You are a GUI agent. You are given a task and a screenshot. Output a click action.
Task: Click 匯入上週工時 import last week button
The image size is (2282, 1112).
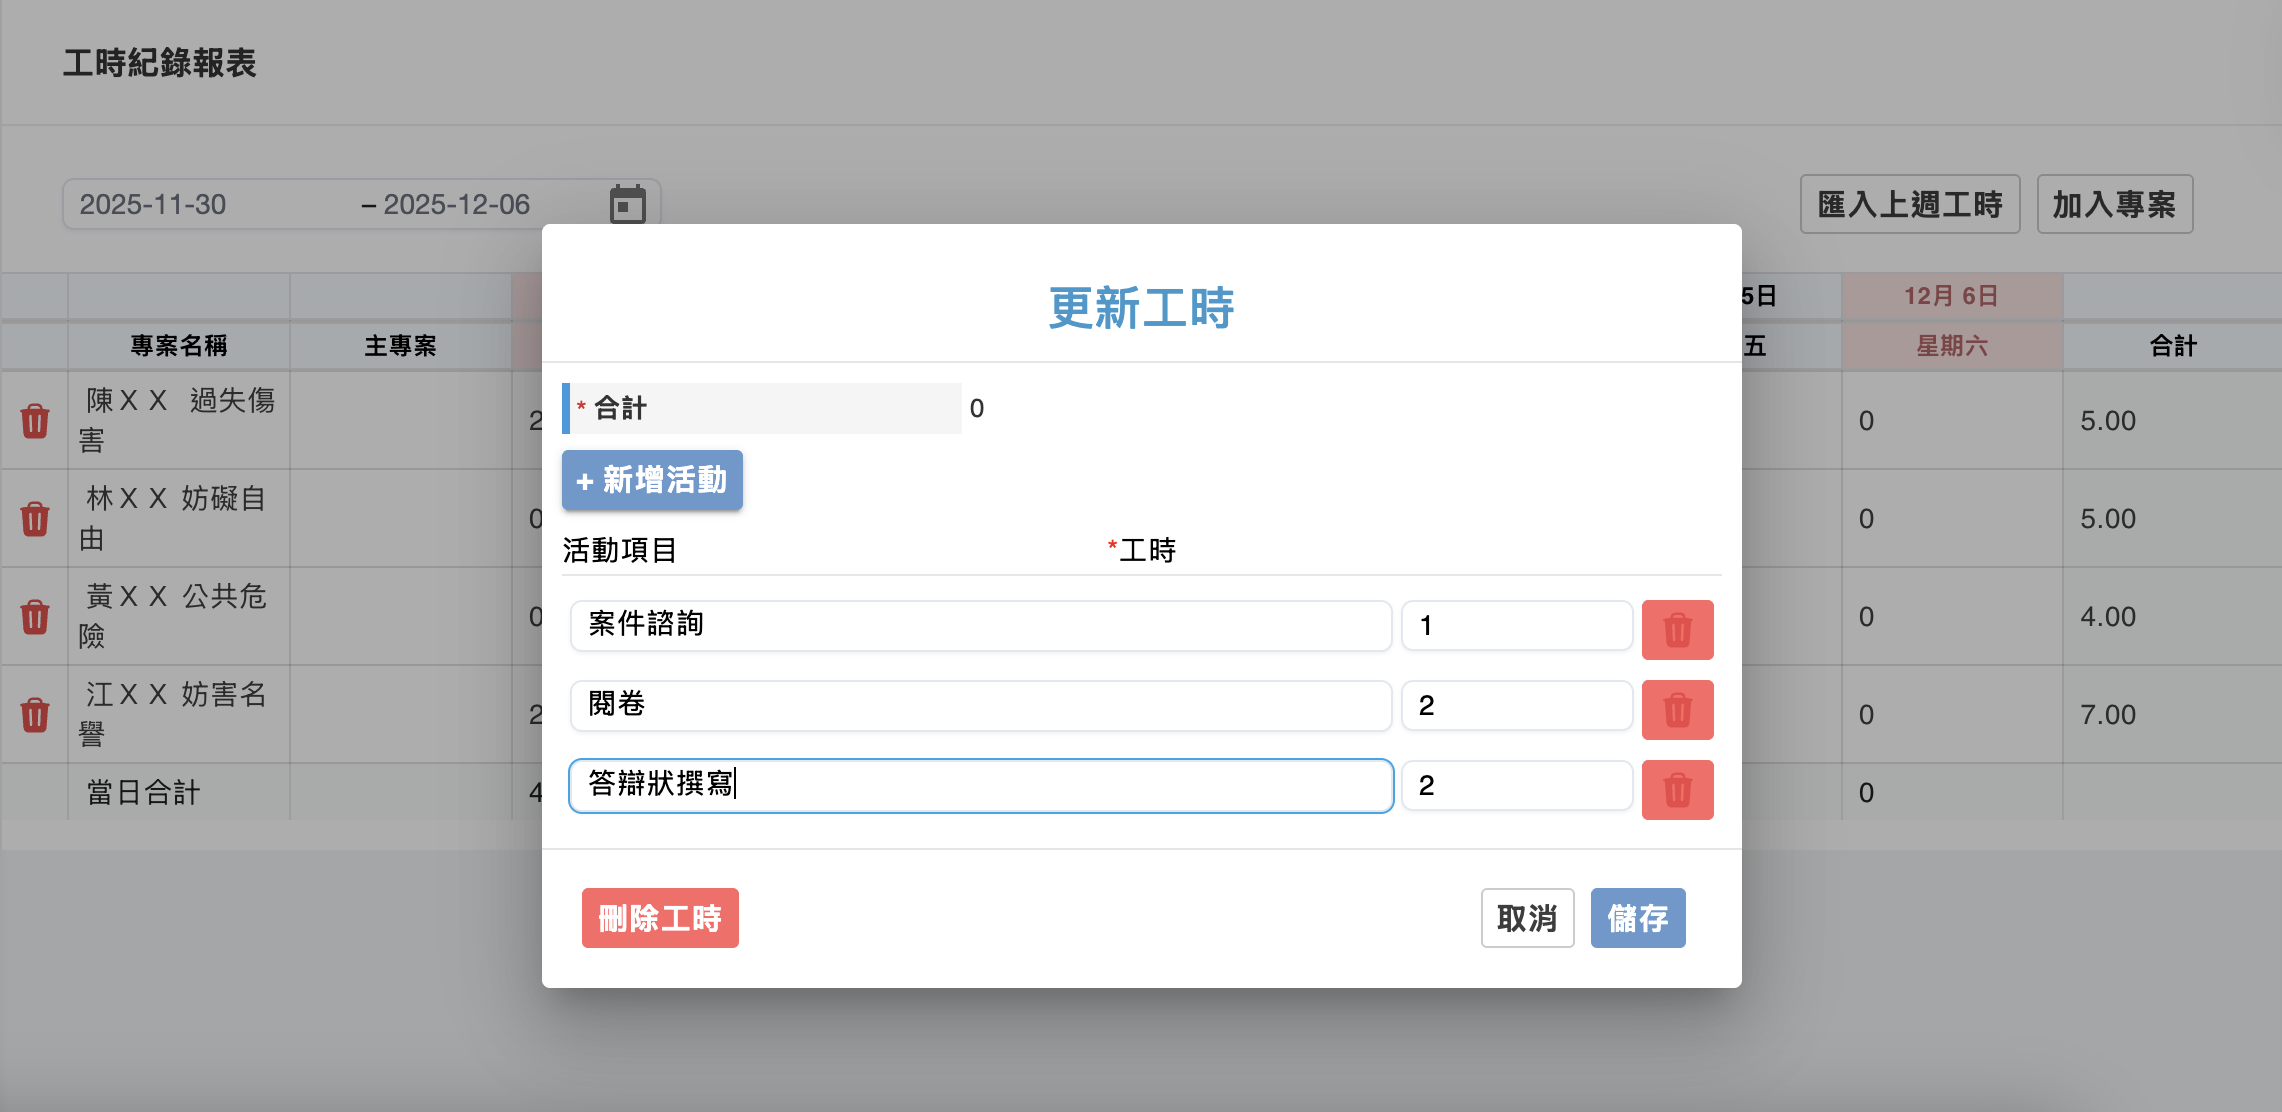click(x=1909, y=204)
